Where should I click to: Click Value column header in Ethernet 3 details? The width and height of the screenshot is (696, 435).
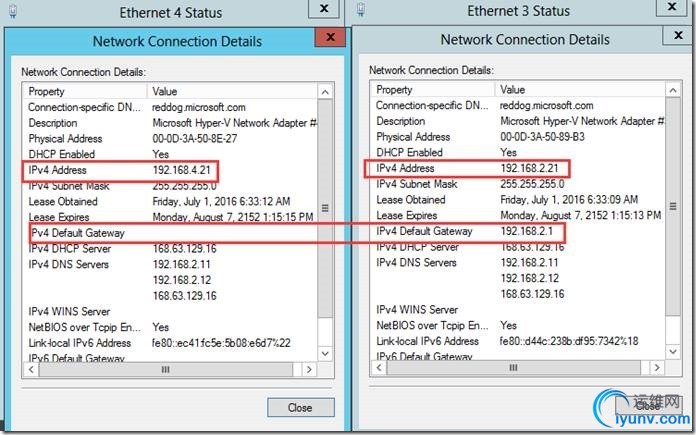[x=580, y=90]
